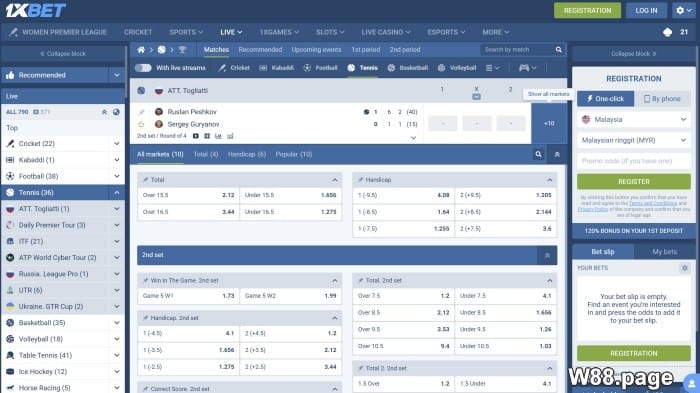This screenshot has width=700, height=393.
Task: Click the LOG IN button
Action: pos(646,10)
